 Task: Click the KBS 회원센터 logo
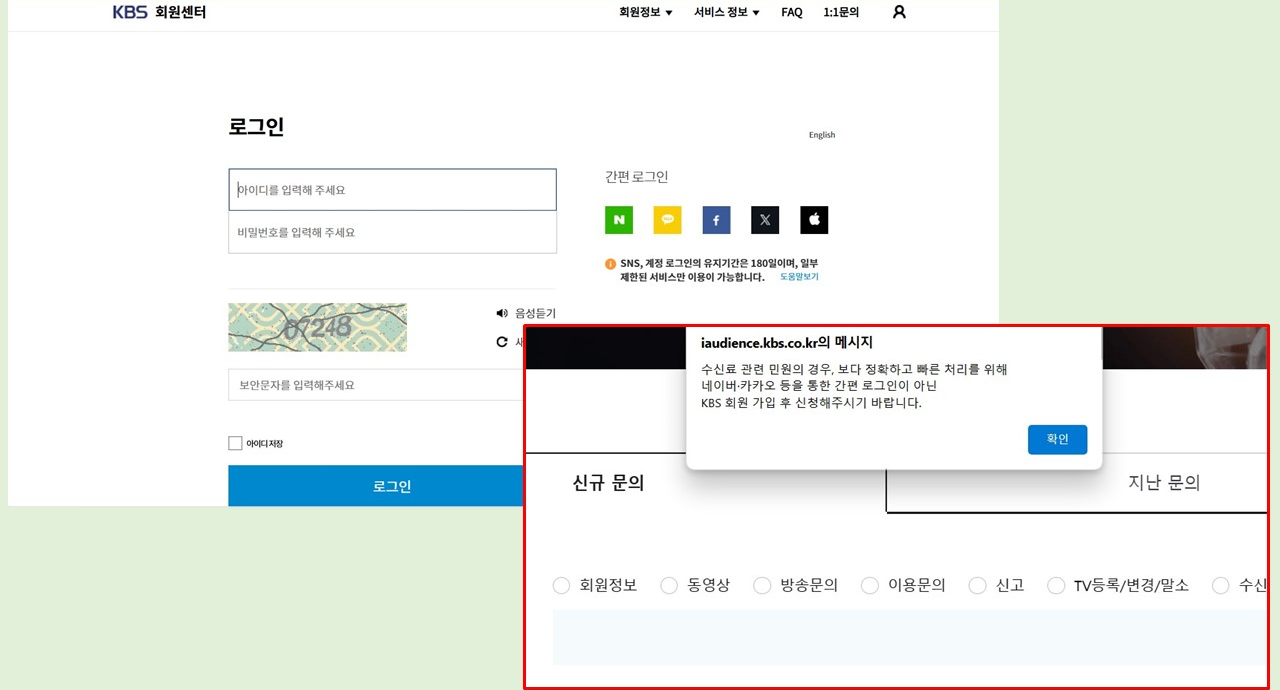coord(159,12)
